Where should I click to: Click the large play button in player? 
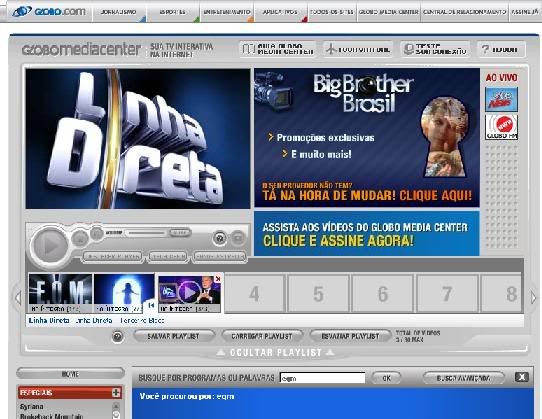50,246
